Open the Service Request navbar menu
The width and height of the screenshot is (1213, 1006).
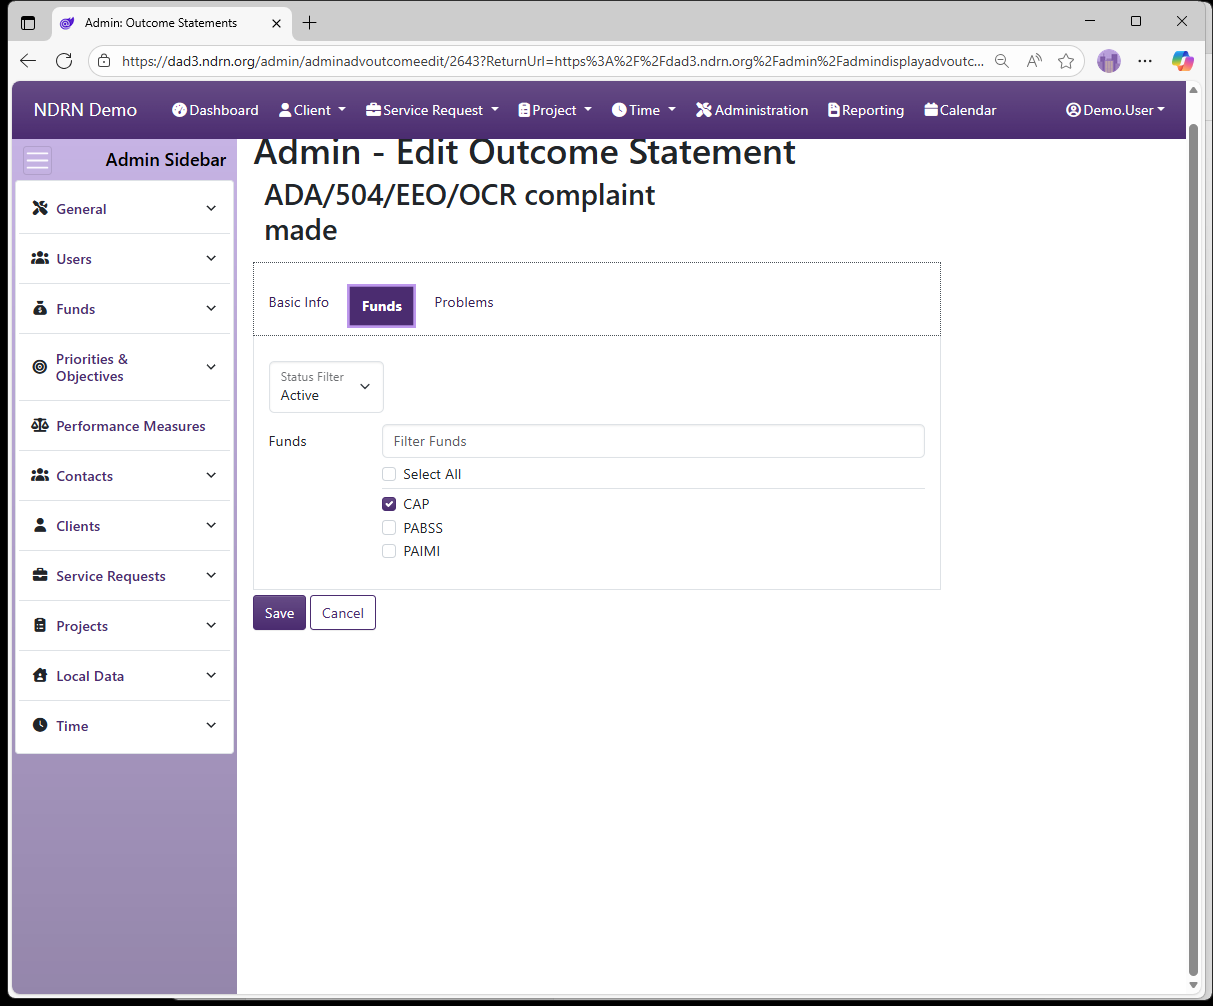coord(432,110)
